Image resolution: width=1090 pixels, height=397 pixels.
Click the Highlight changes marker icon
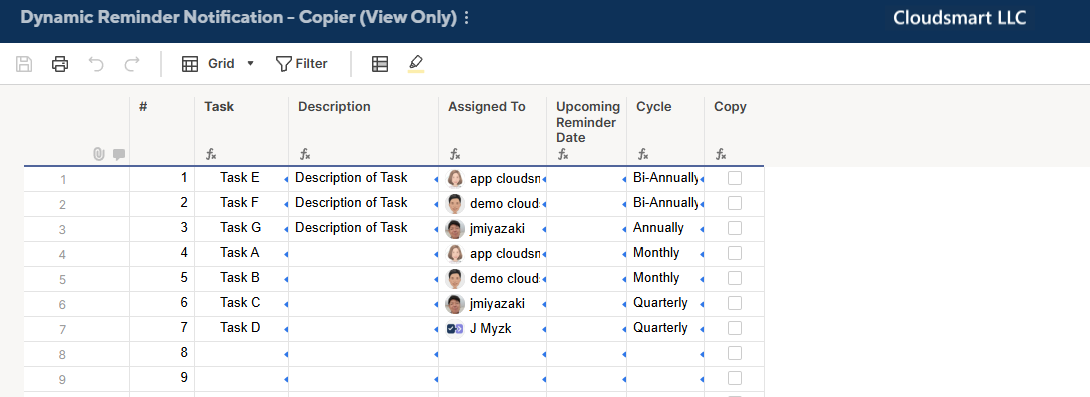[416, 63]
